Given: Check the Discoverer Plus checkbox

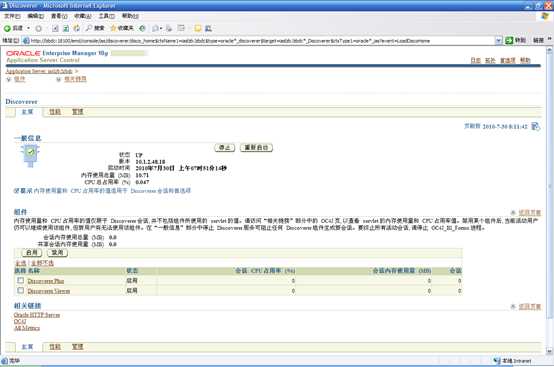Looking at the screenshot, I should coord(20,280).
